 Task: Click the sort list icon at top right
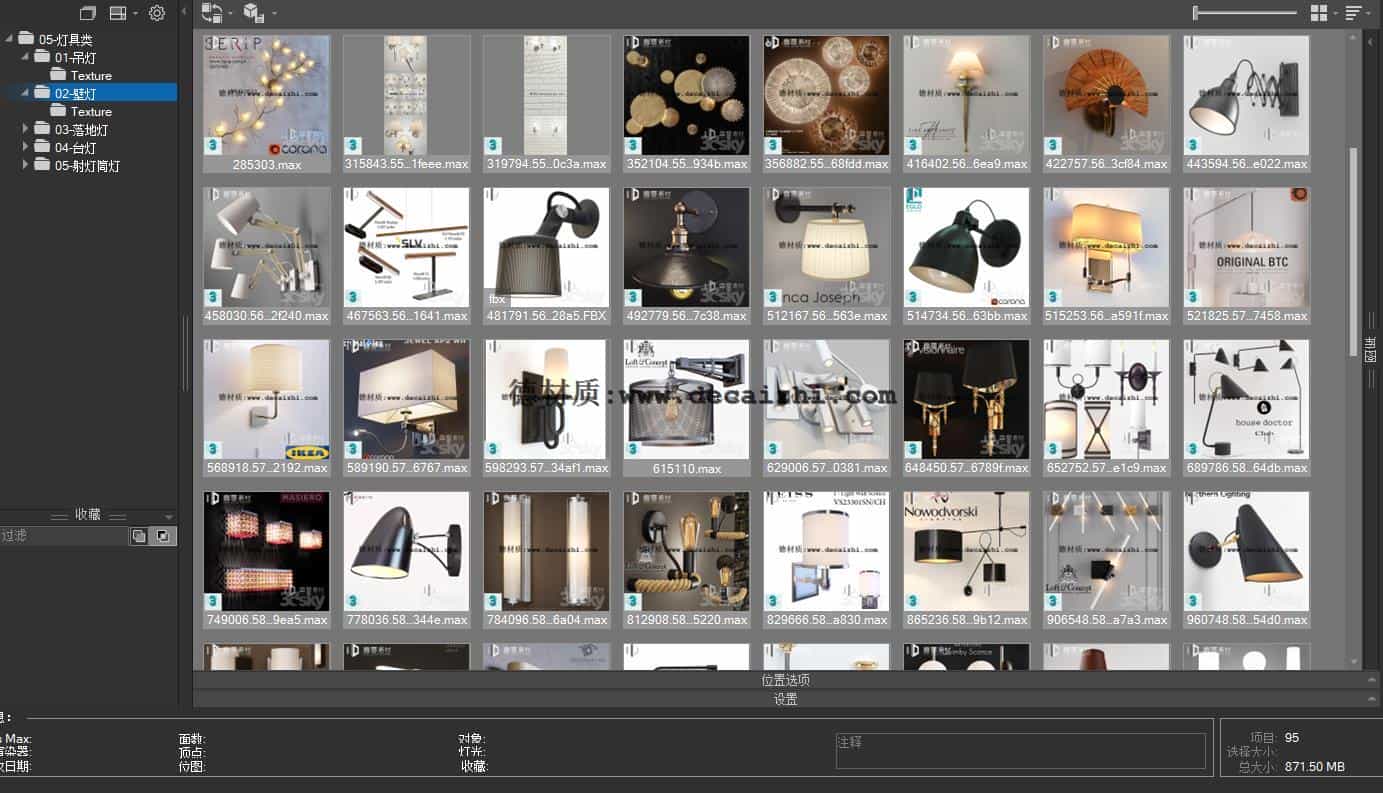(x=1352, y=13)
